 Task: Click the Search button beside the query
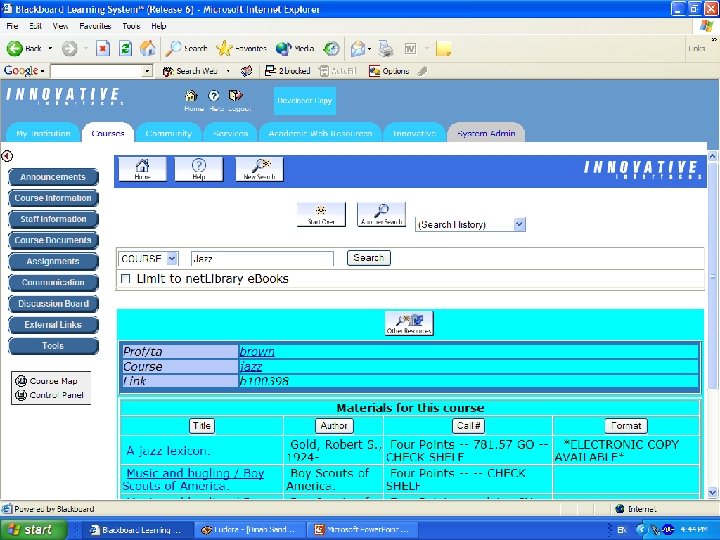[368, 258]
